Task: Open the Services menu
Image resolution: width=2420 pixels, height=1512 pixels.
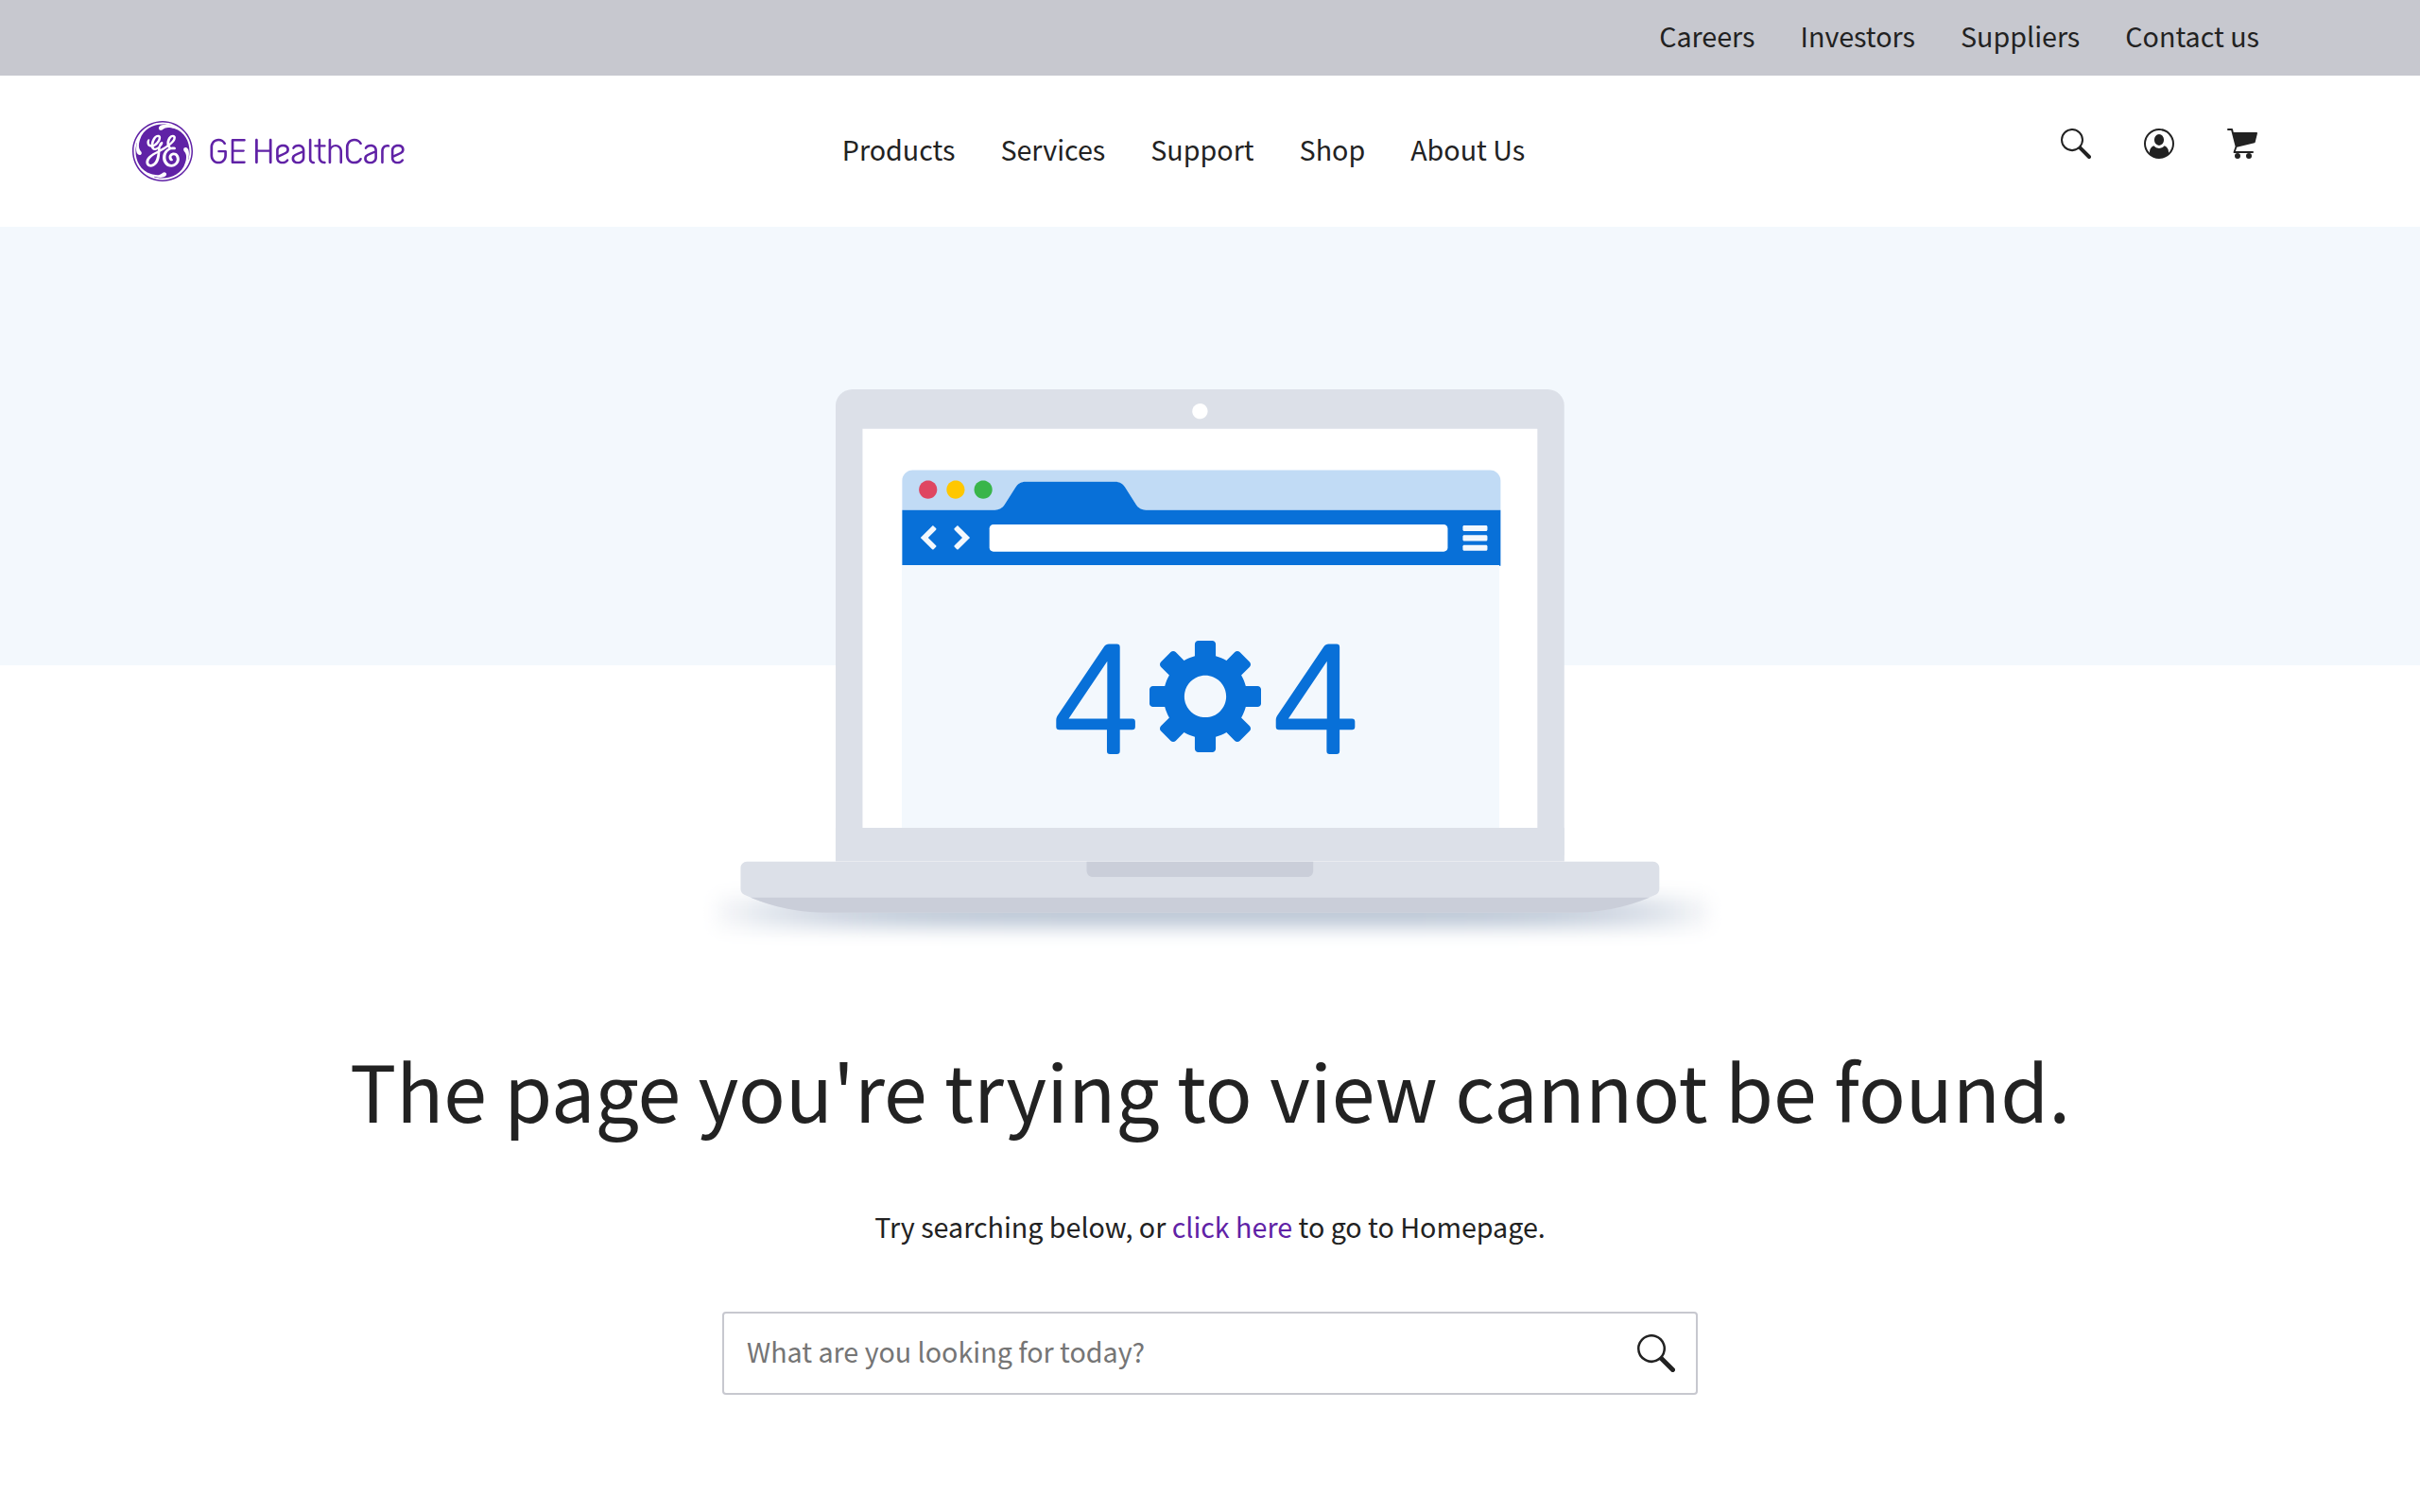Action: 1052,150
